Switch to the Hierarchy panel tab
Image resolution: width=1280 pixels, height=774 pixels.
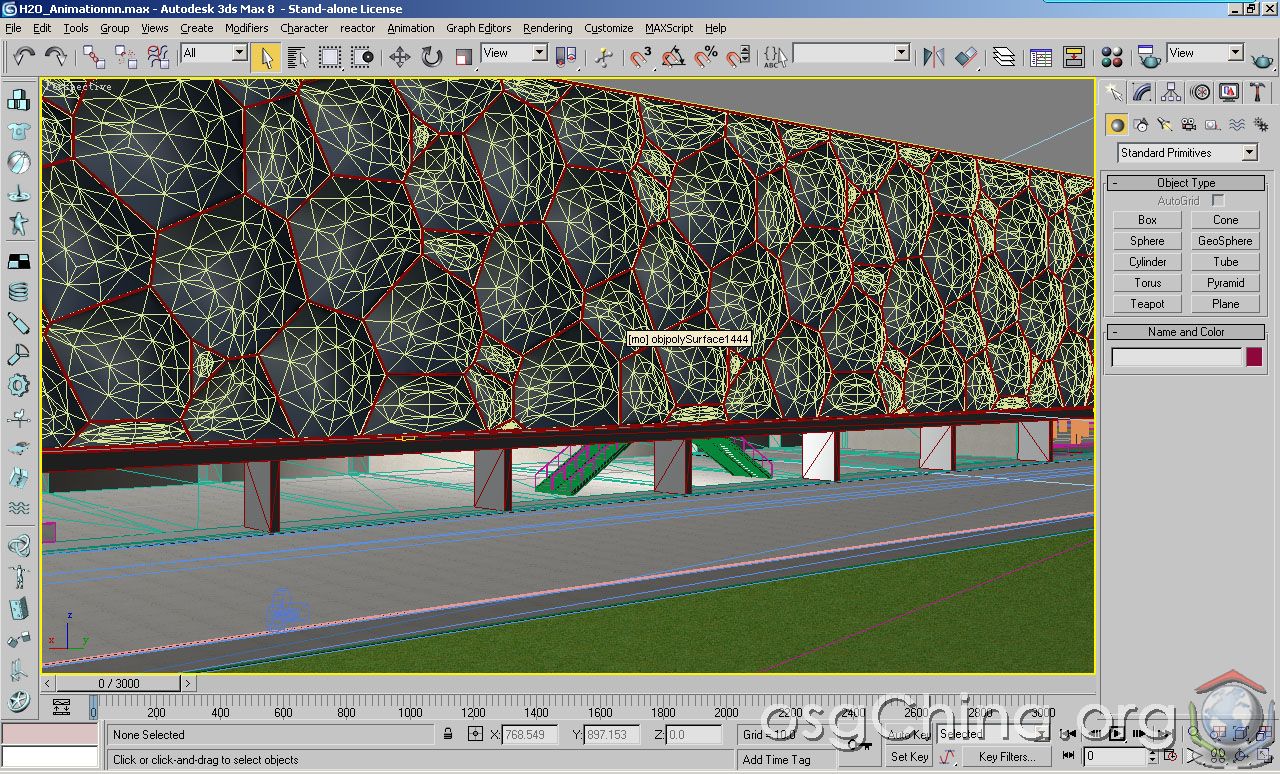coord(1171,93)
